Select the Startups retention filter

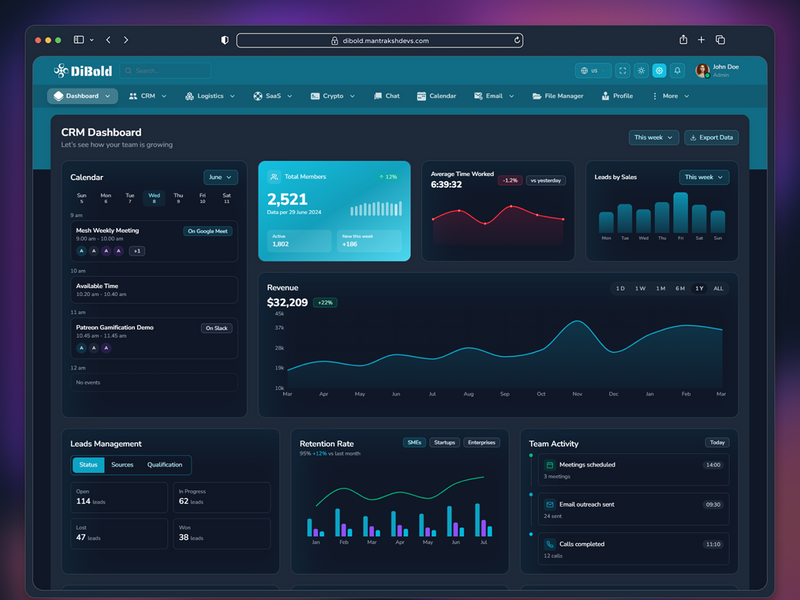444,443
